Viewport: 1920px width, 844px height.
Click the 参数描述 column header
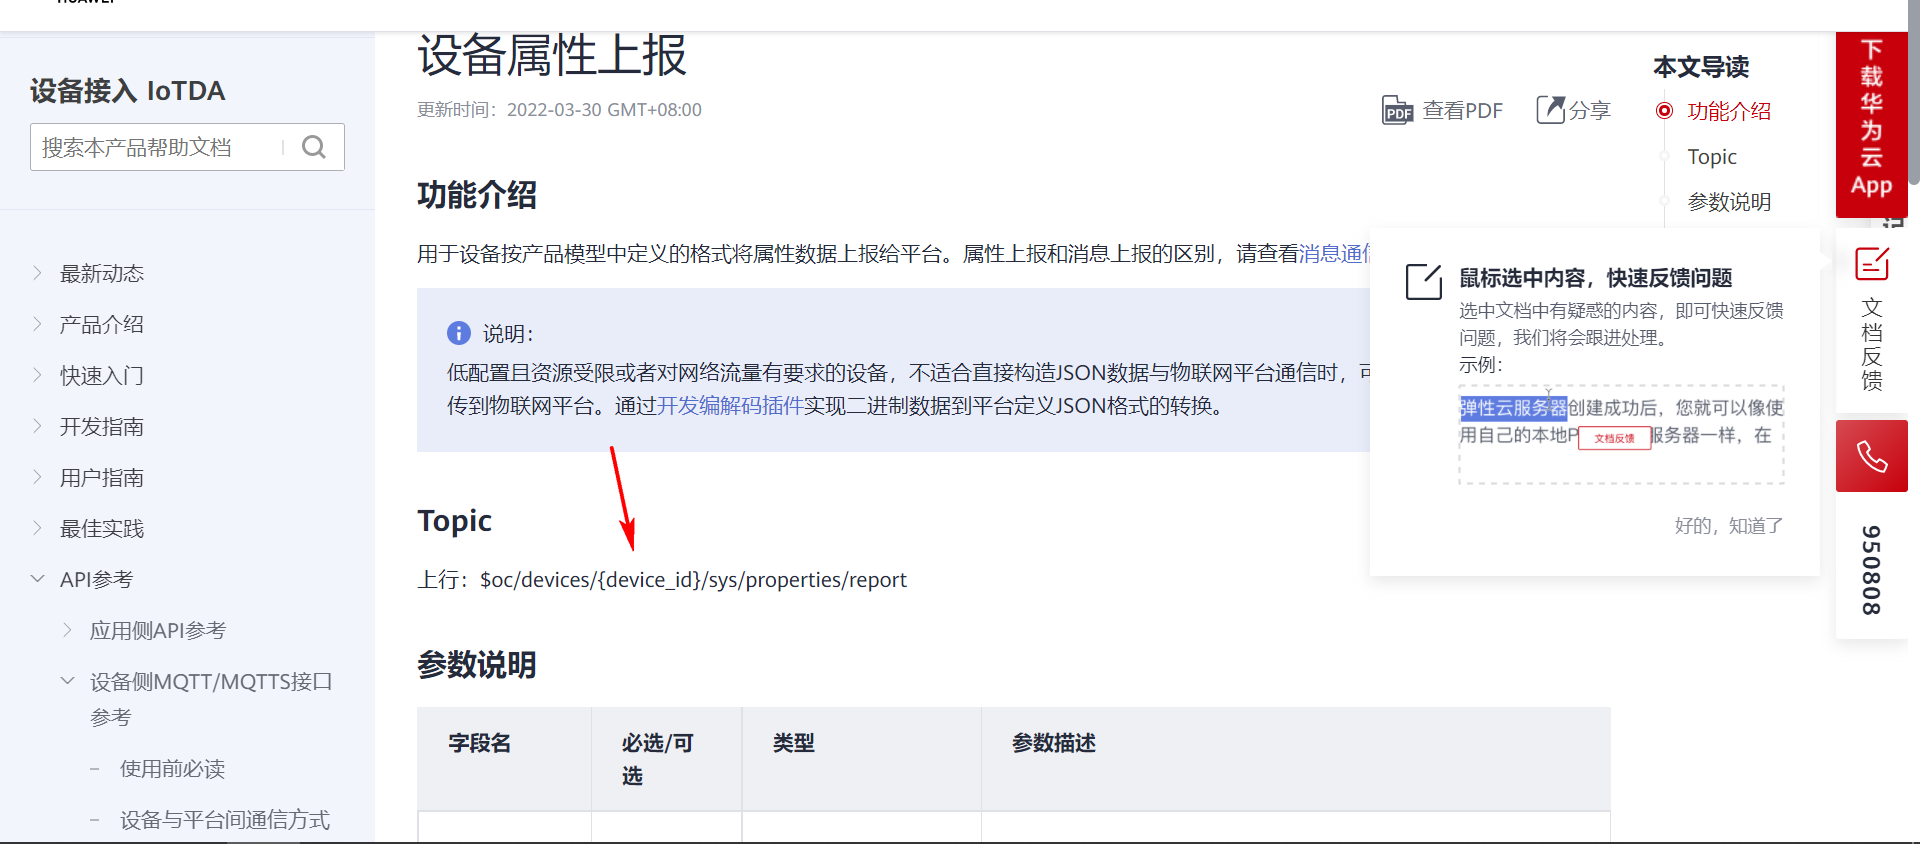1054,743
